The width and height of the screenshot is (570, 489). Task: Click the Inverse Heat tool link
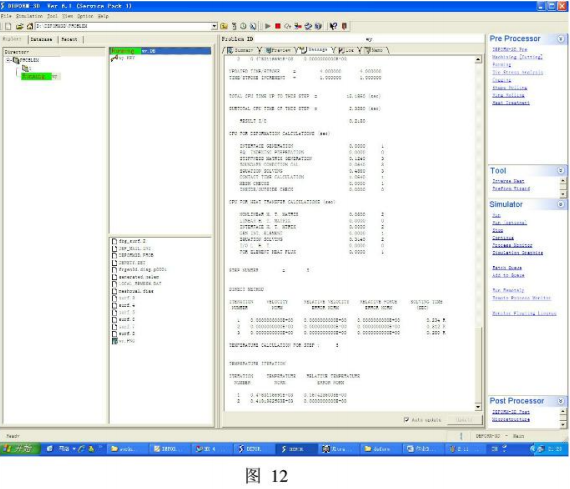[x=508, y=181]
